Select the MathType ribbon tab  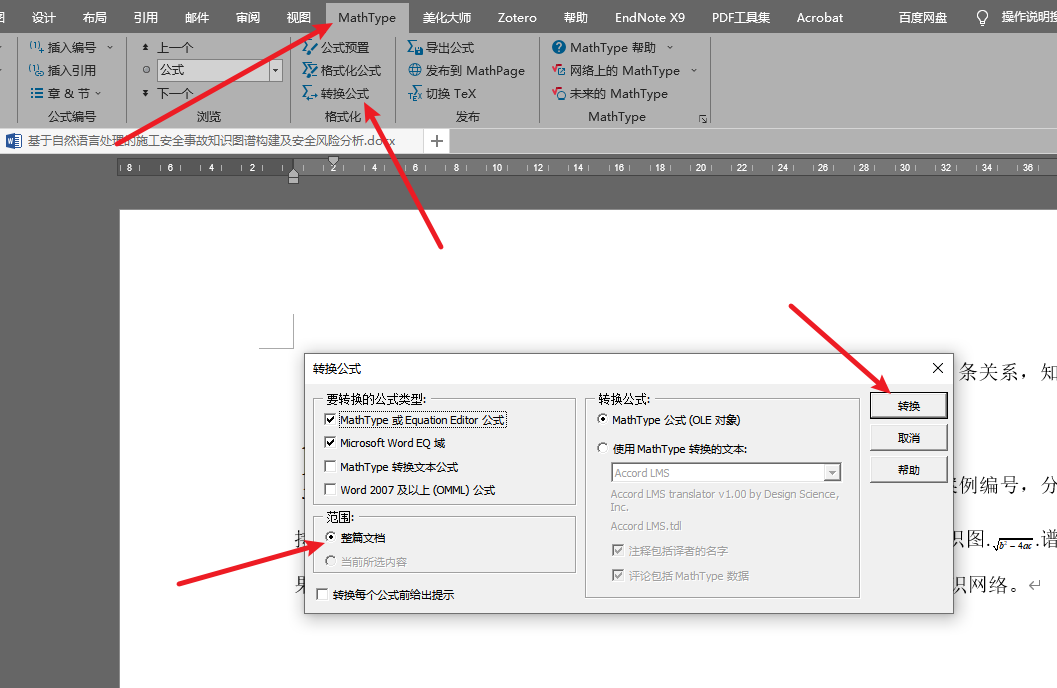tap(367, 18)
